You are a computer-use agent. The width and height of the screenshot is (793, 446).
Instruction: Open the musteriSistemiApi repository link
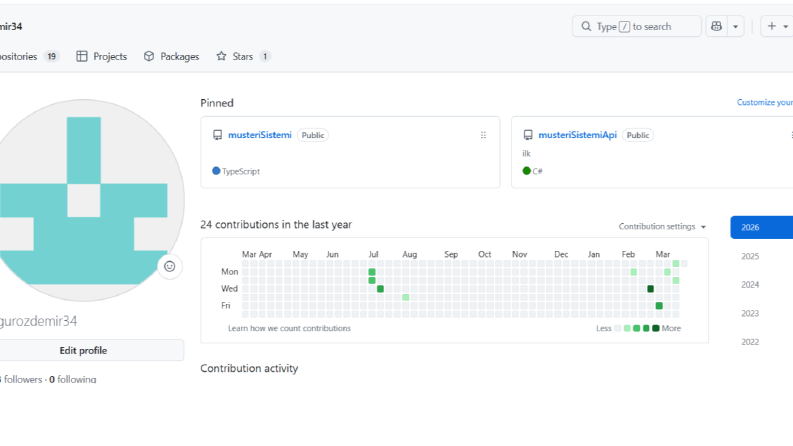[578, 135]
